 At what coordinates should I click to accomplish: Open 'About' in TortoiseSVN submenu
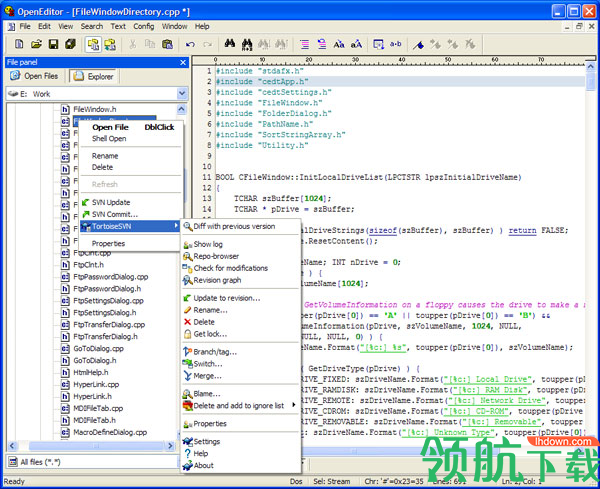[239, 465]
